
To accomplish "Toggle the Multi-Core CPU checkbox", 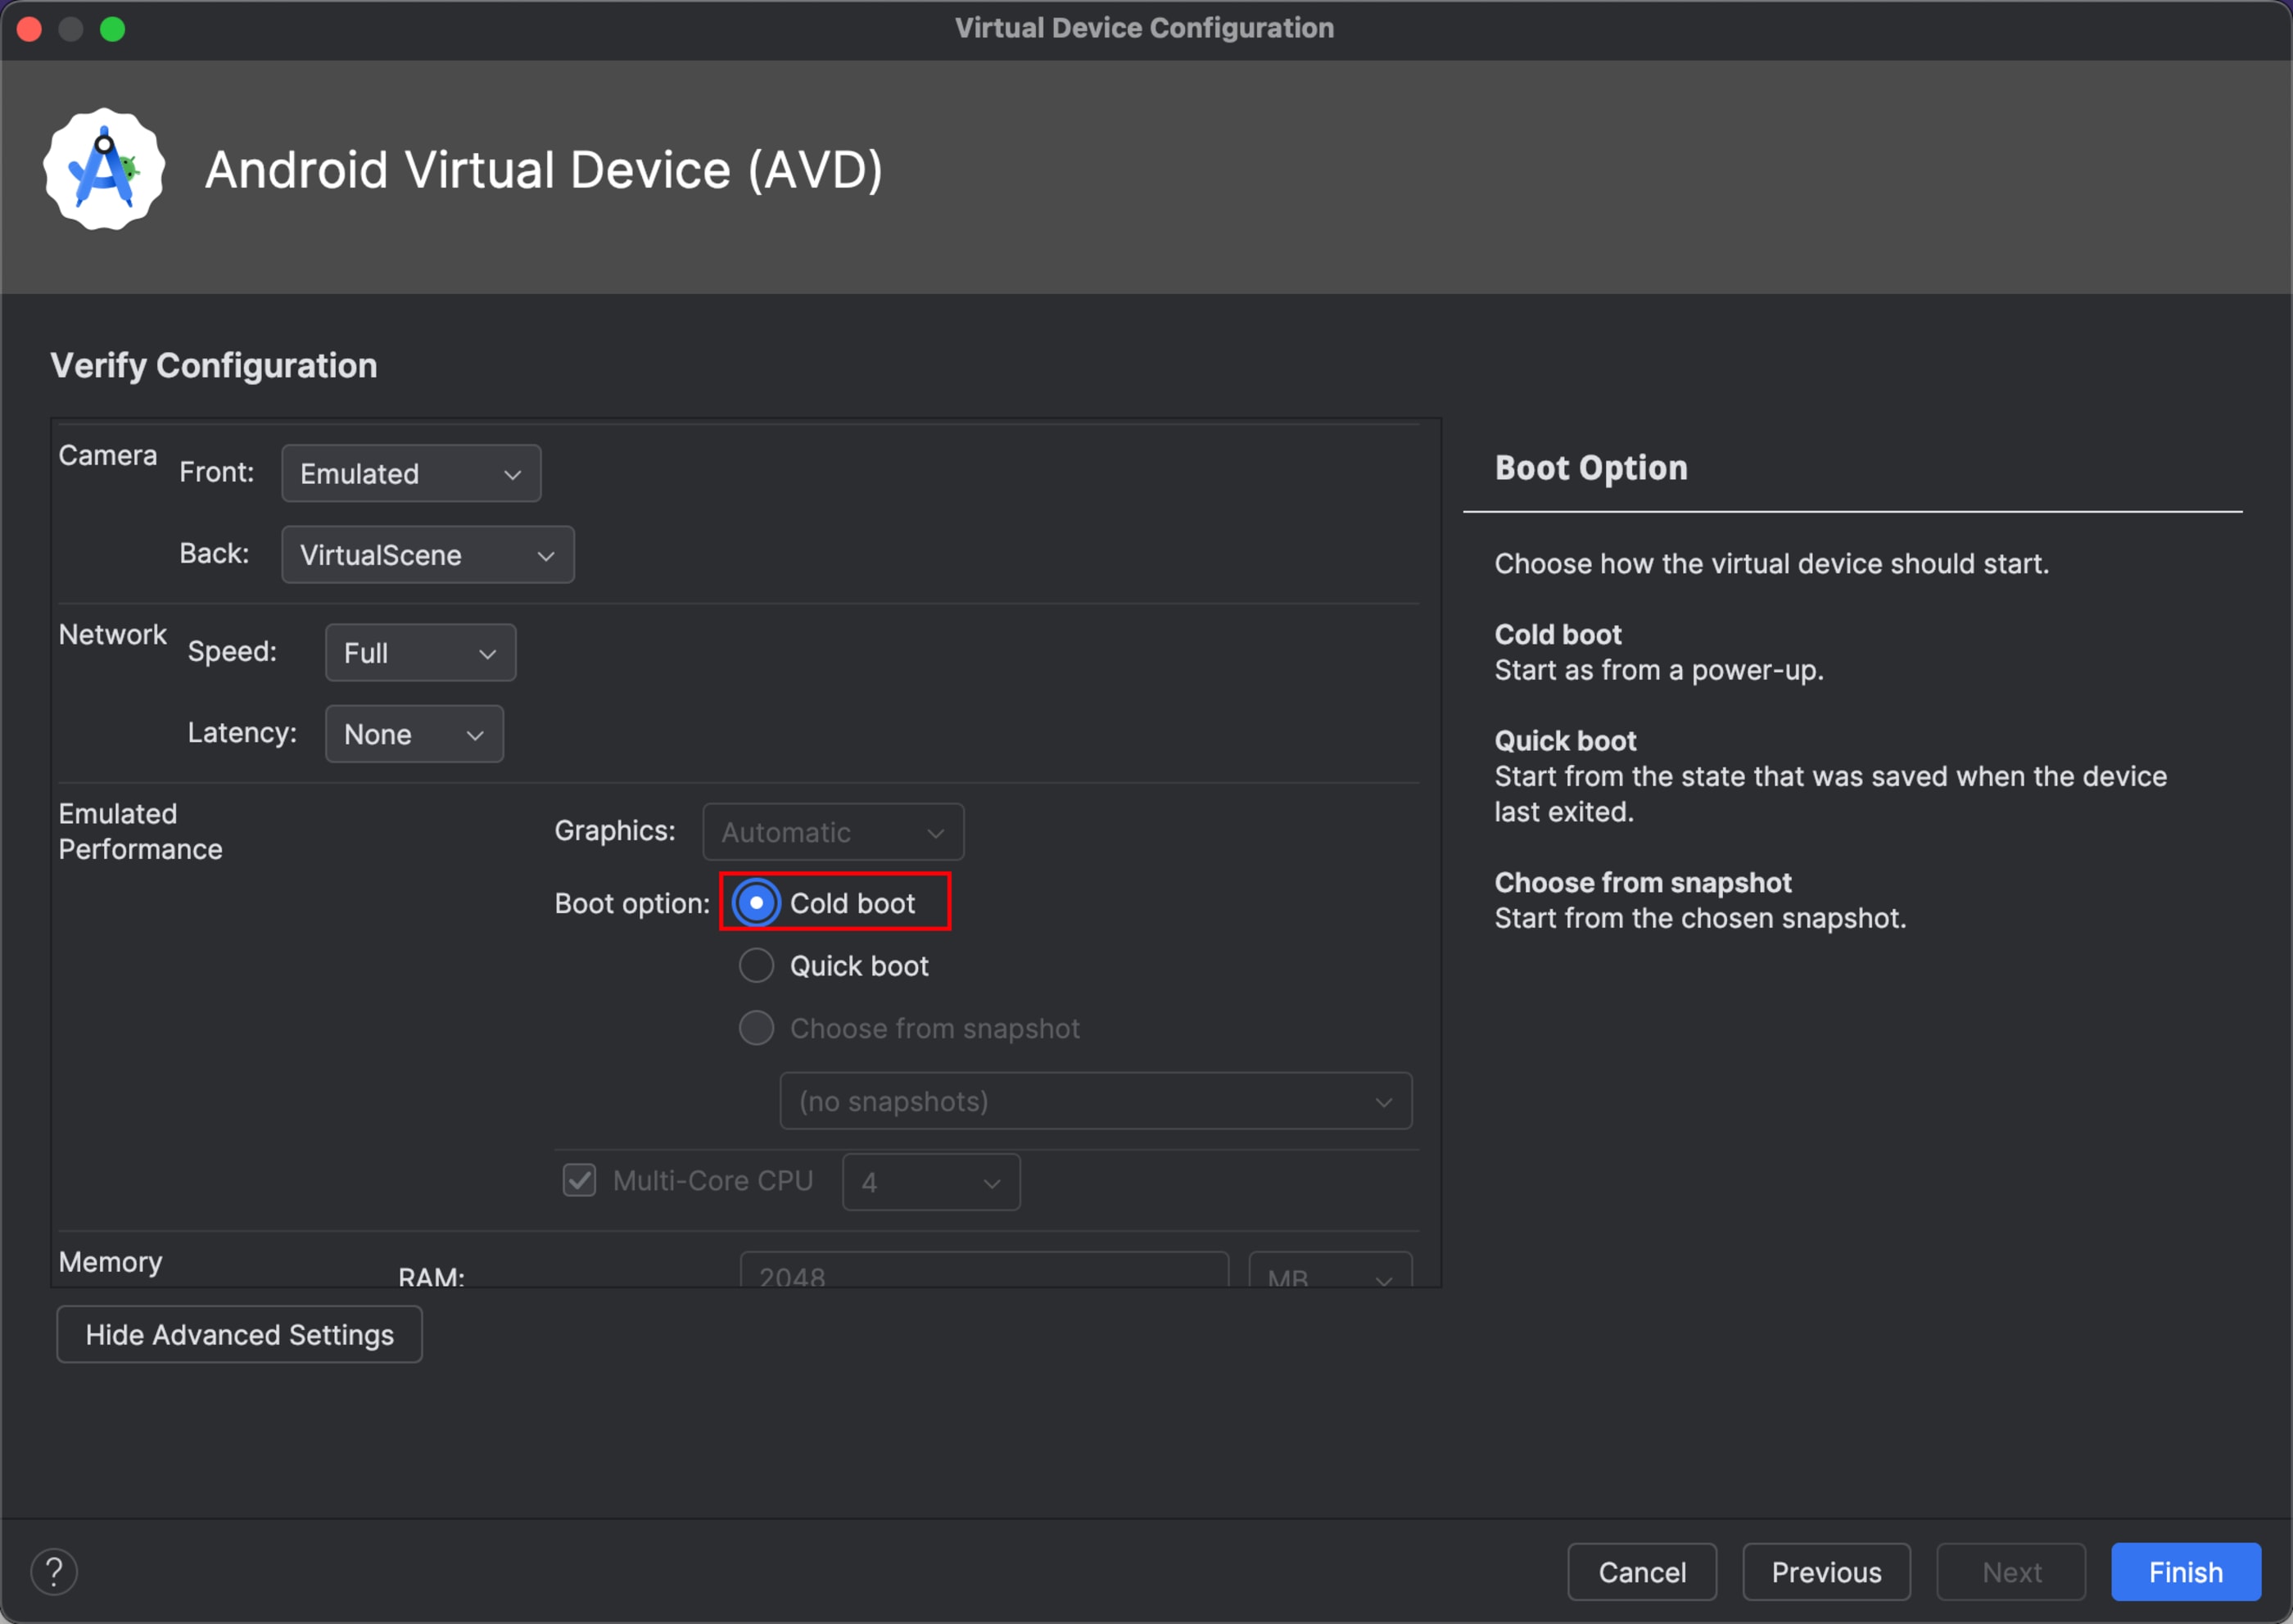I will pyautogui.click(x=580, y=1181).
